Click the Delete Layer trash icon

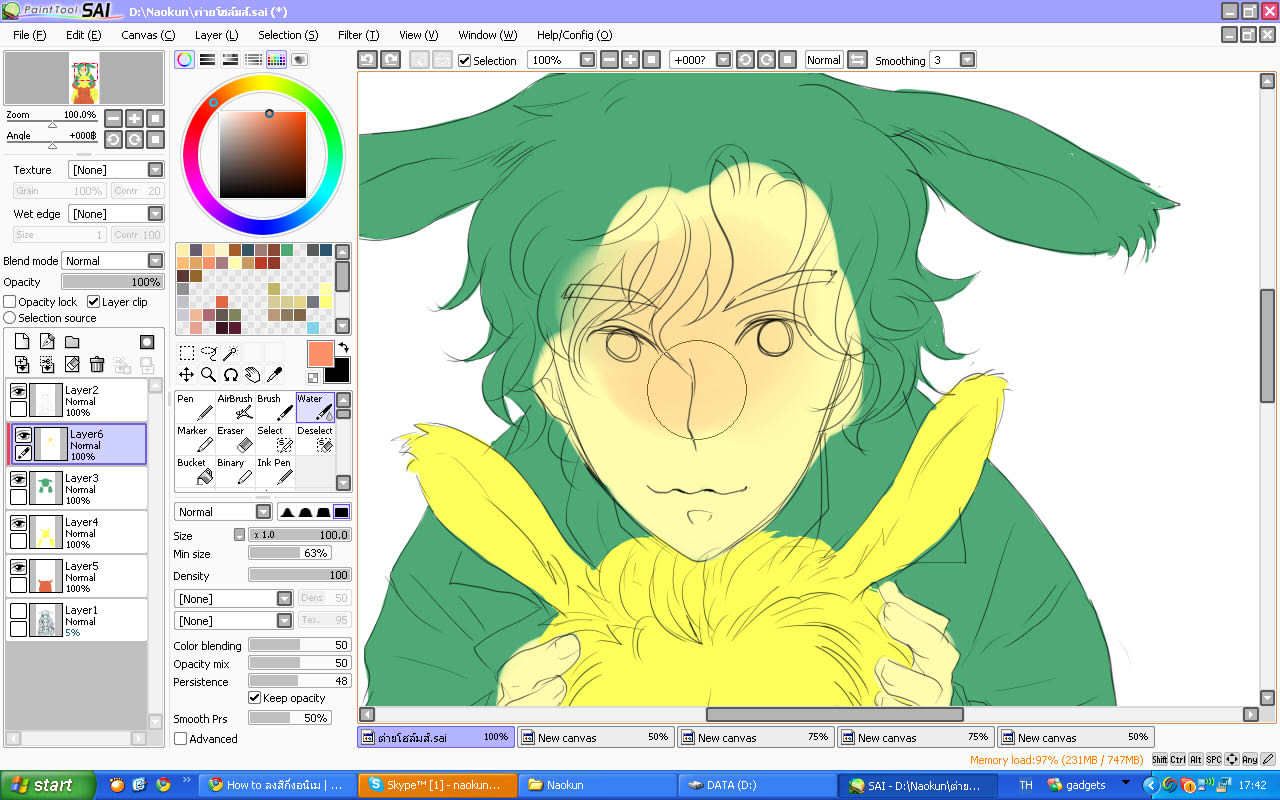97,365
